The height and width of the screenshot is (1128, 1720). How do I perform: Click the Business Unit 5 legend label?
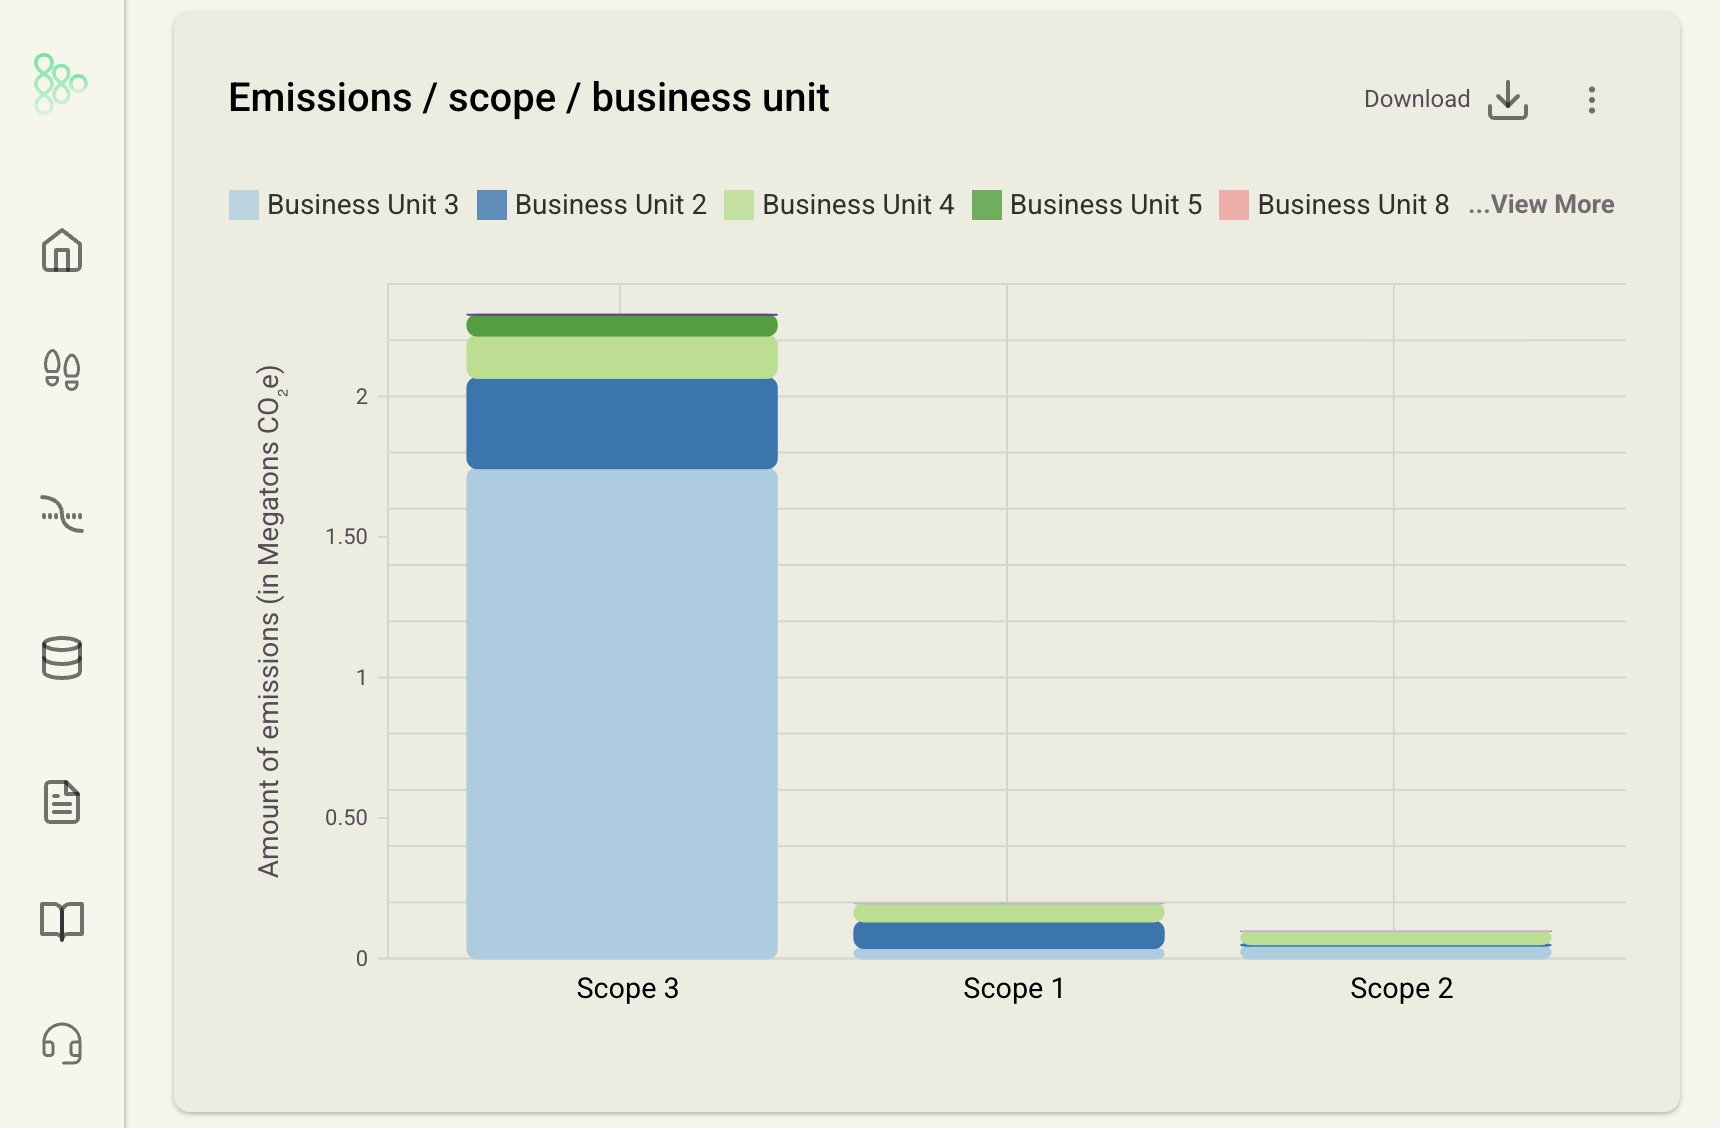click(1106, 205)
